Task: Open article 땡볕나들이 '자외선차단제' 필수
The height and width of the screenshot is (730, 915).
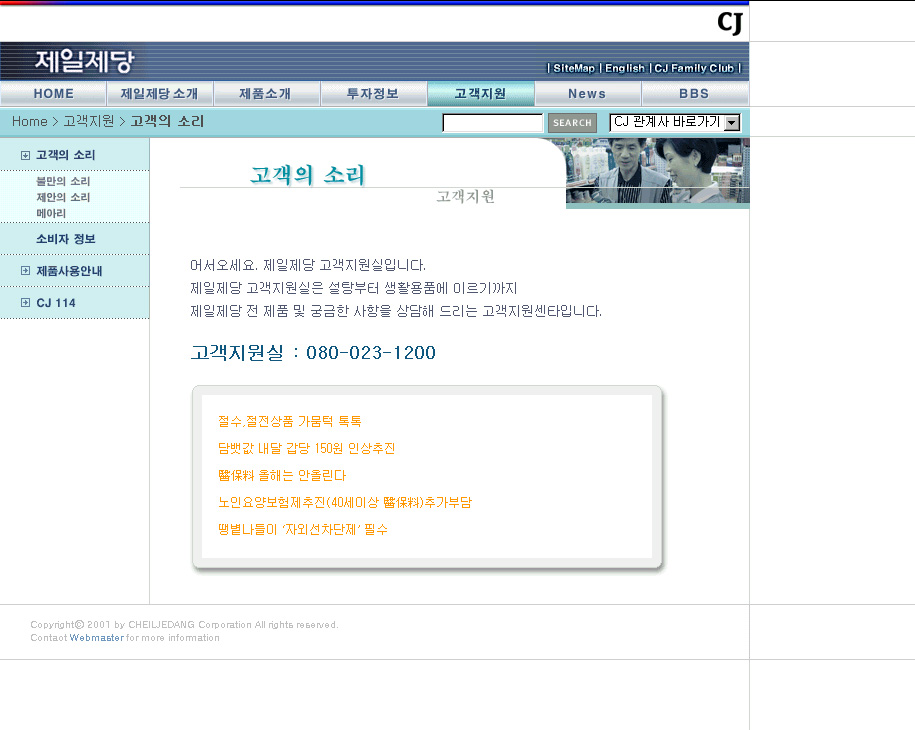Action: (303, 529)
